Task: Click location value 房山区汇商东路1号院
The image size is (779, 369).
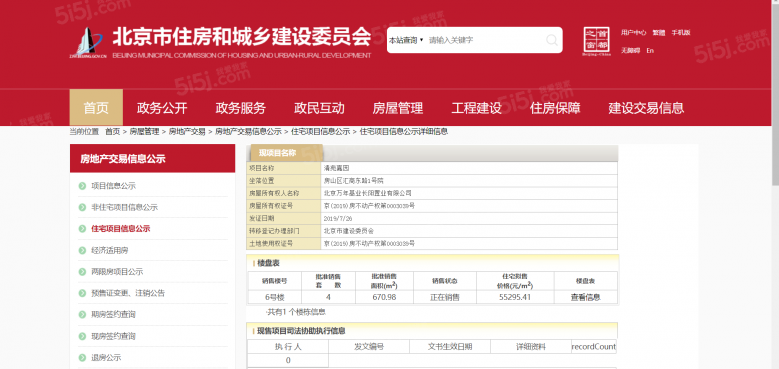Action: point(354,181)
